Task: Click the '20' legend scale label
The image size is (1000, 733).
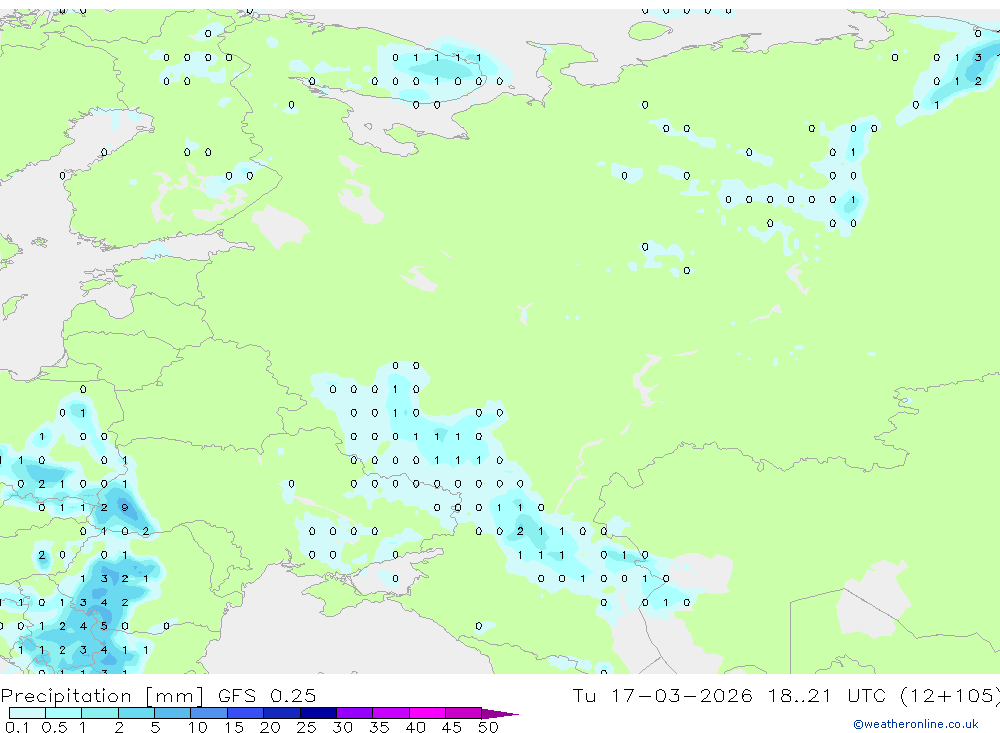Action: pos(270,727)
